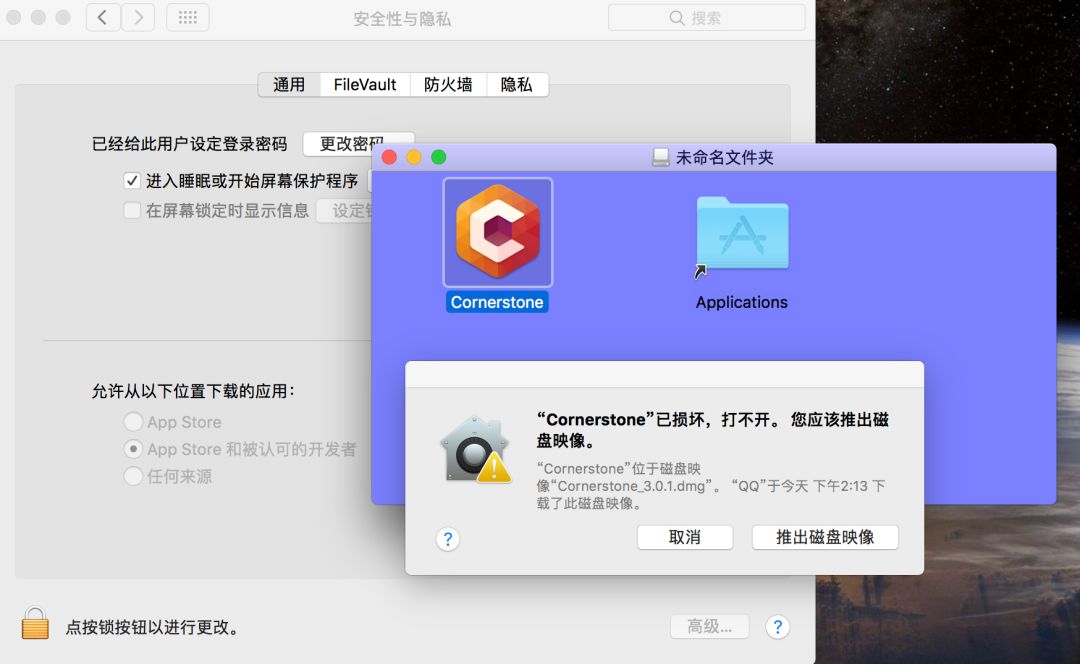The image size is (1080, 664).
Task: Select App Store 和被认可的开发者 option
Action: pos(133,449)
